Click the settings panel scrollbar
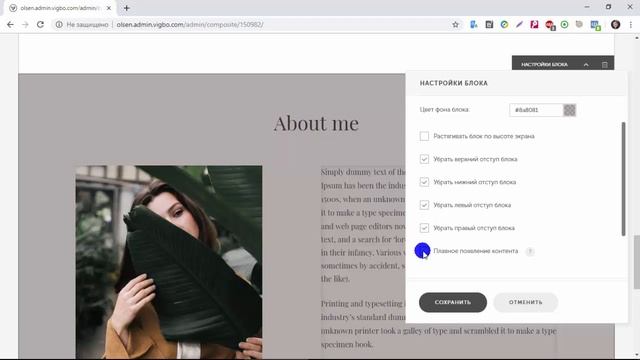 pyautogui.click(x=623, y=179)
